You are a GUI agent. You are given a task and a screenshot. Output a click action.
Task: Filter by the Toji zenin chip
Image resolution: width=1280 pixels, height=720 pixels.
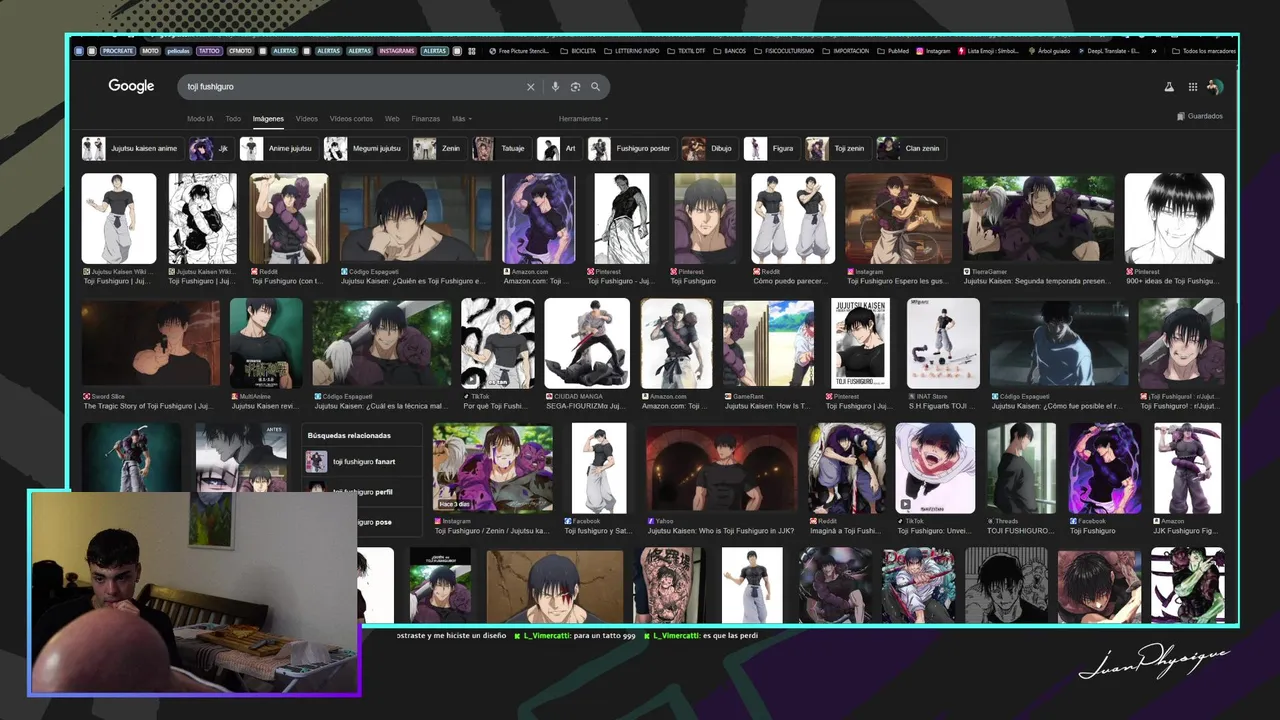click(x=837, y=149)
